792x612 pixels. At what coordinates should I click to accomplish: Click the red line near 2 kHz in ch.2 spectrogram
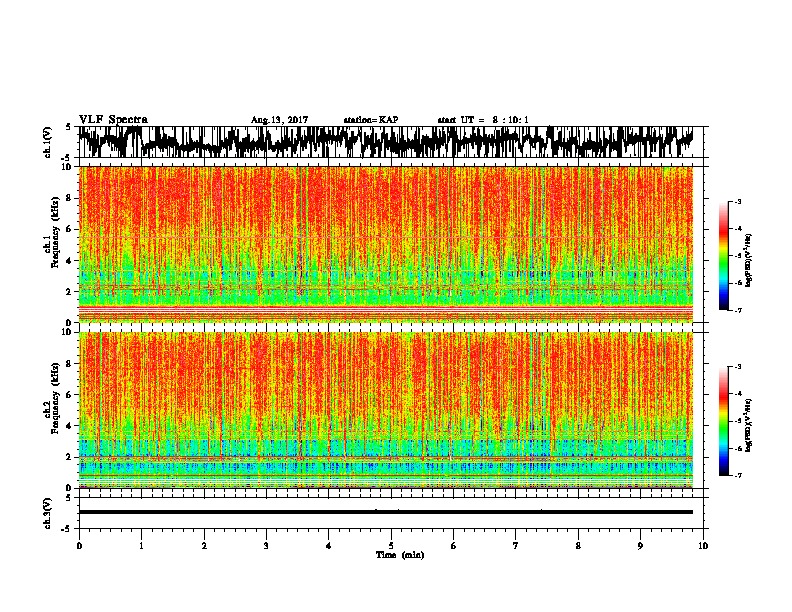[x=386, y=458]
